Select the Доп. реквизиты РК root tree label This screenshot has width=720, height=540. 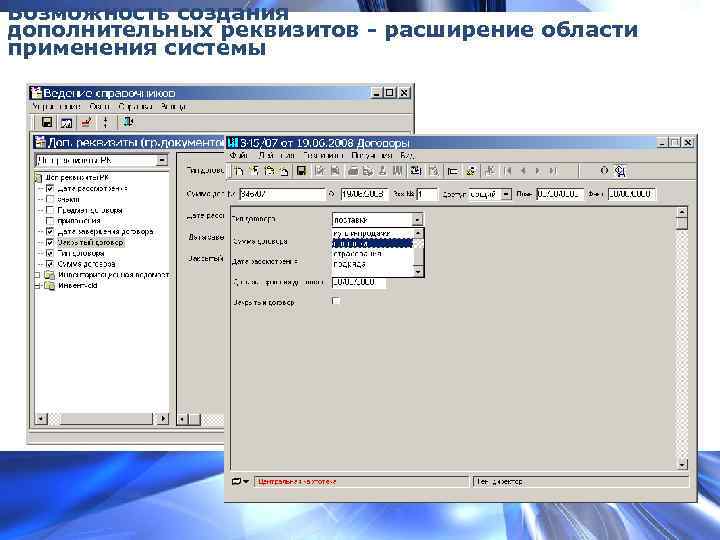(x=77, y=178)
